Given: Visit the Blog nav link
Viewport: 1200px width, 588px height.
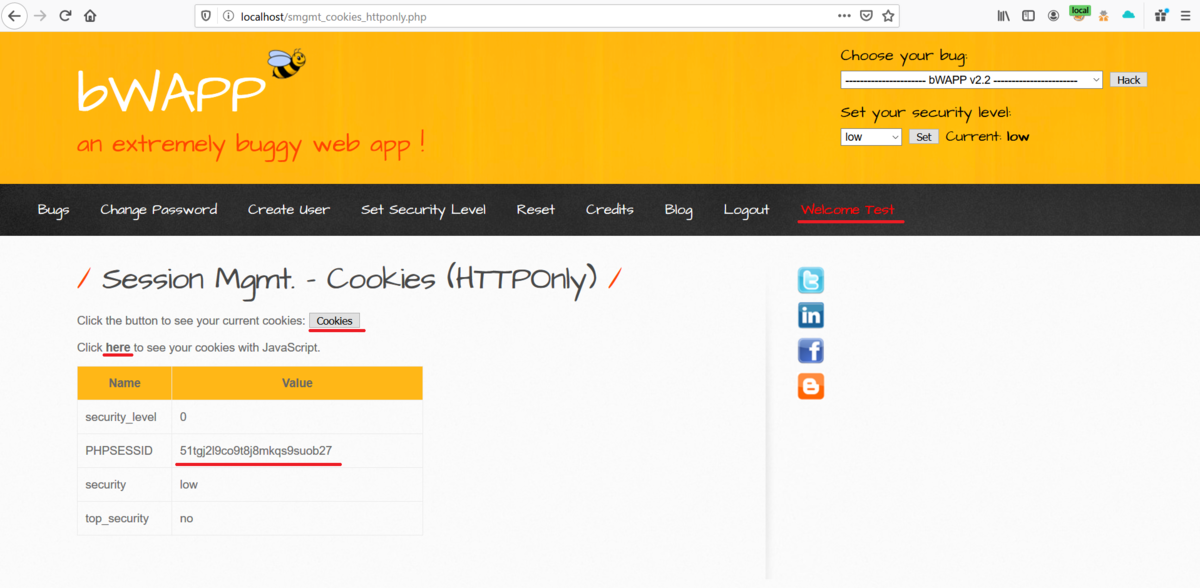Looking at the screenshot, I should pyautogui.click(x=678, y=210).
